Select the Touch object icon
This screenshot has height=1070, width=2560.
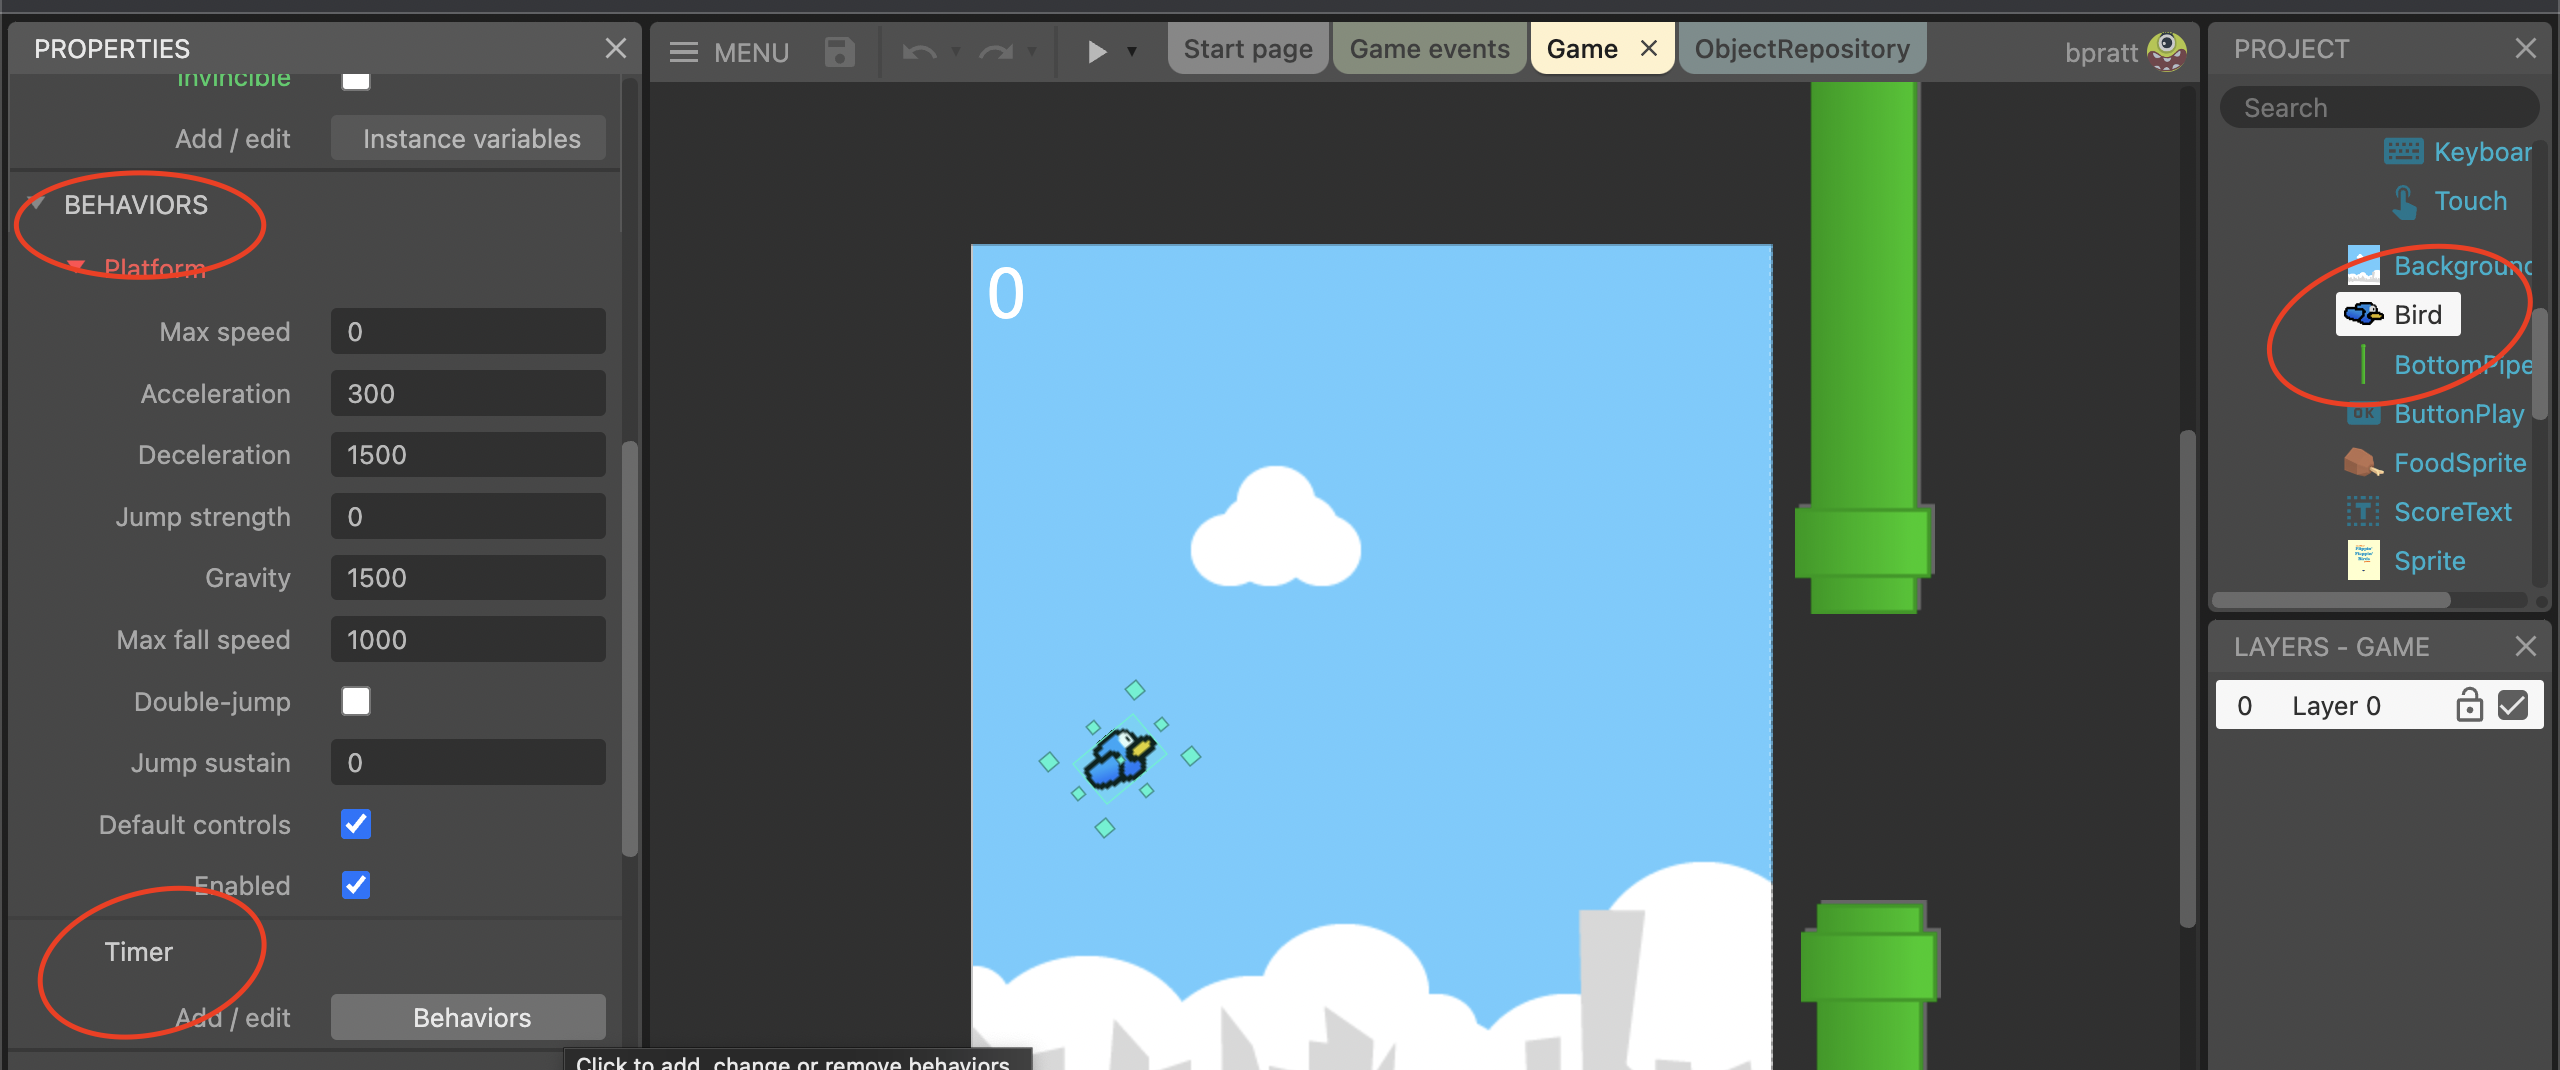(x=2404, y=202)
